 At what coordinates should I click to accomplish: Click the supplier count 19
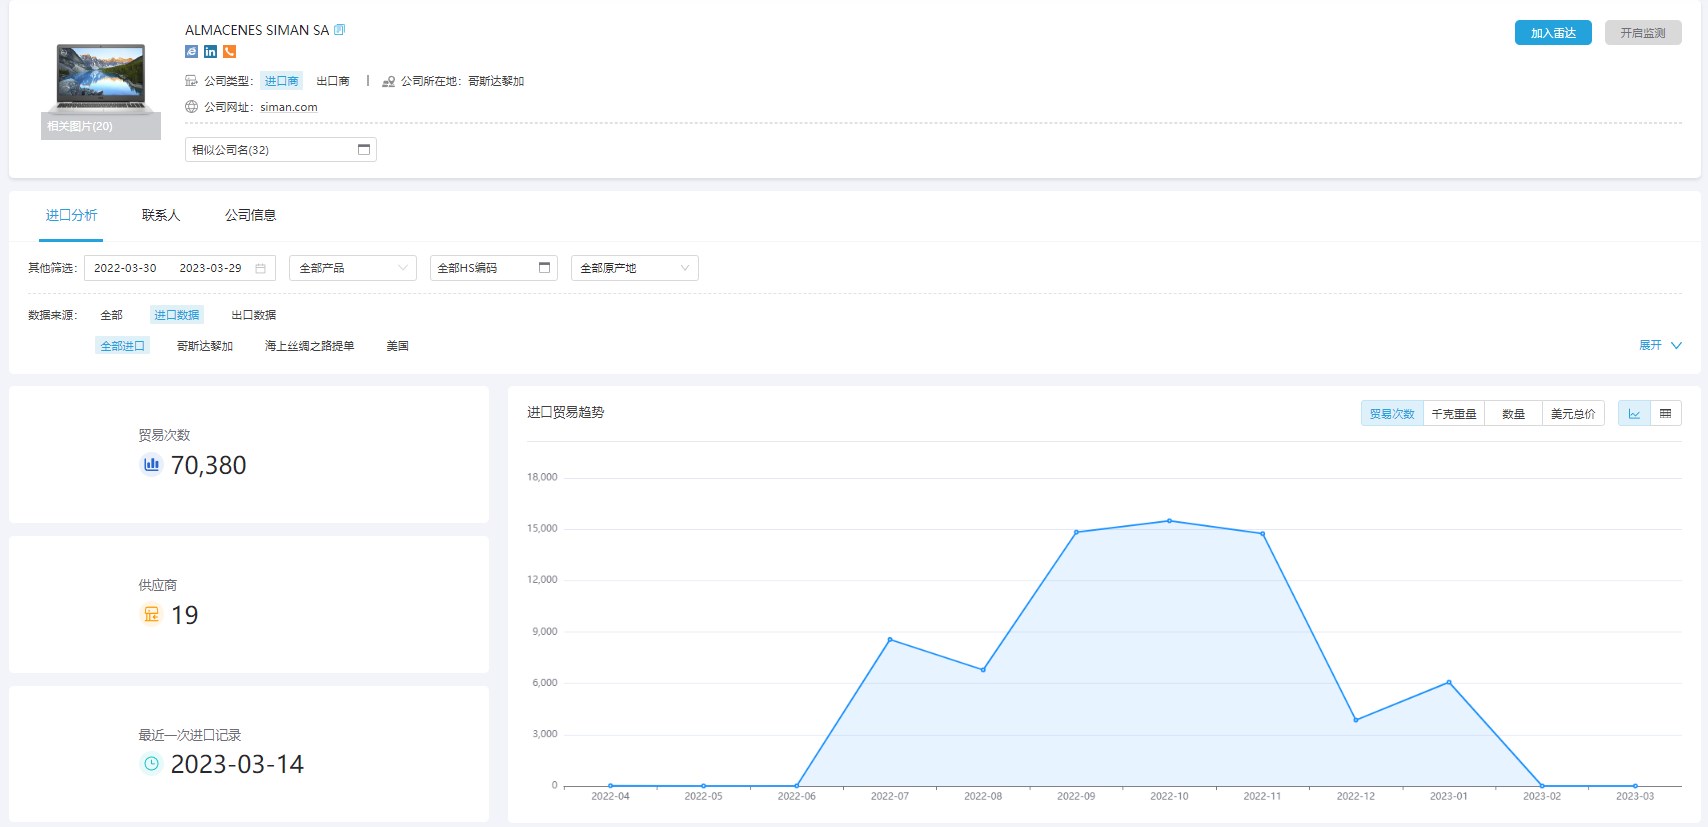(185, 615)
